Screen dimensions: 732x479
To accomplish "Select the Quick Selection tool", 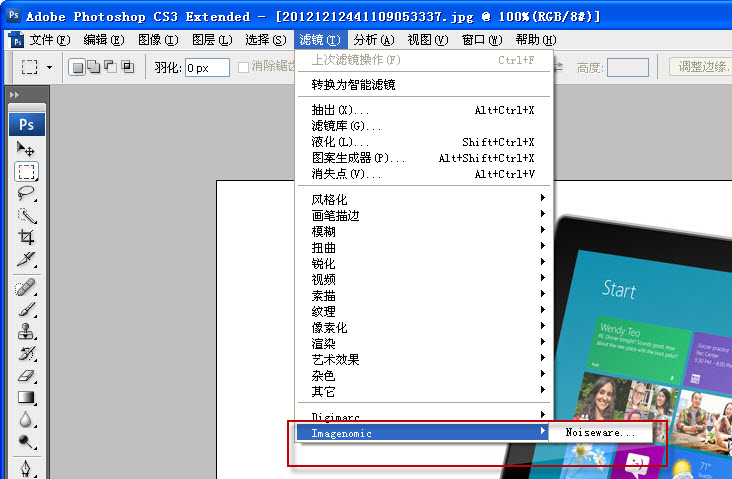I will pyautogui.click(x=26, y=216).
